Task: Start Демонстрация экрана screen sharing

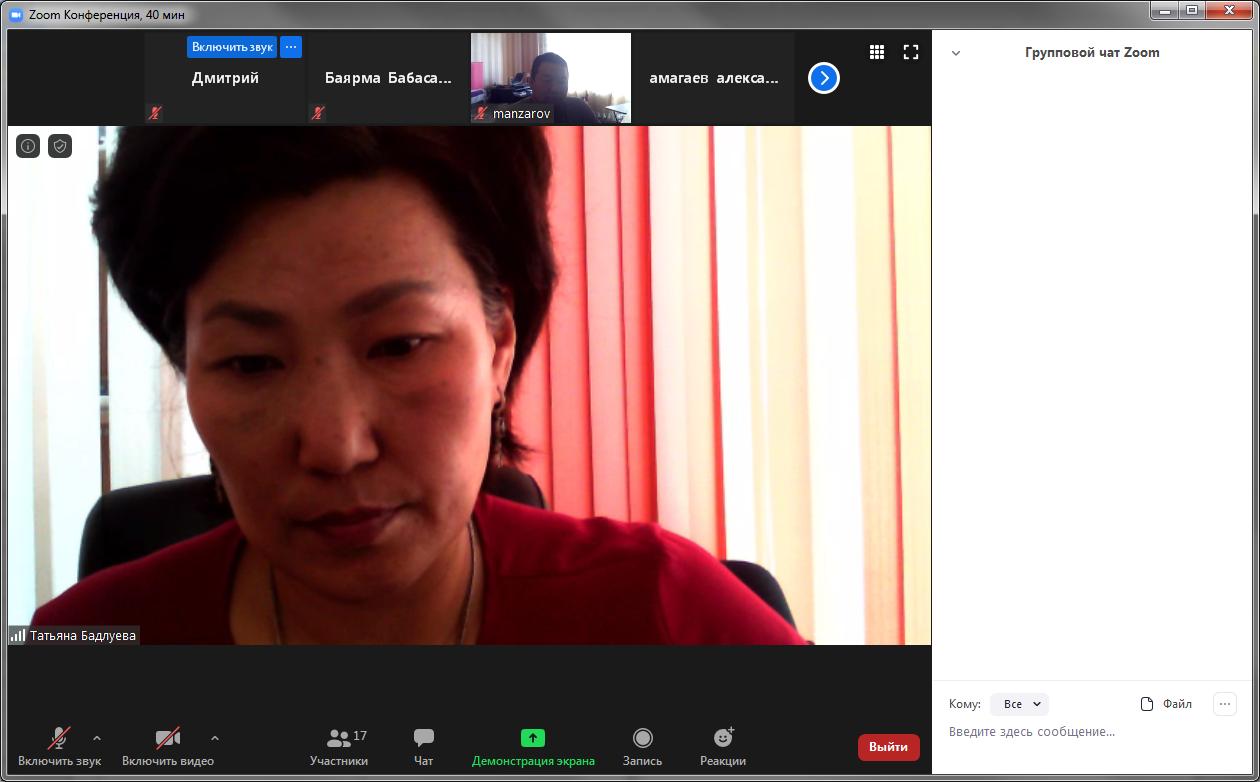Action: (533, 747)
